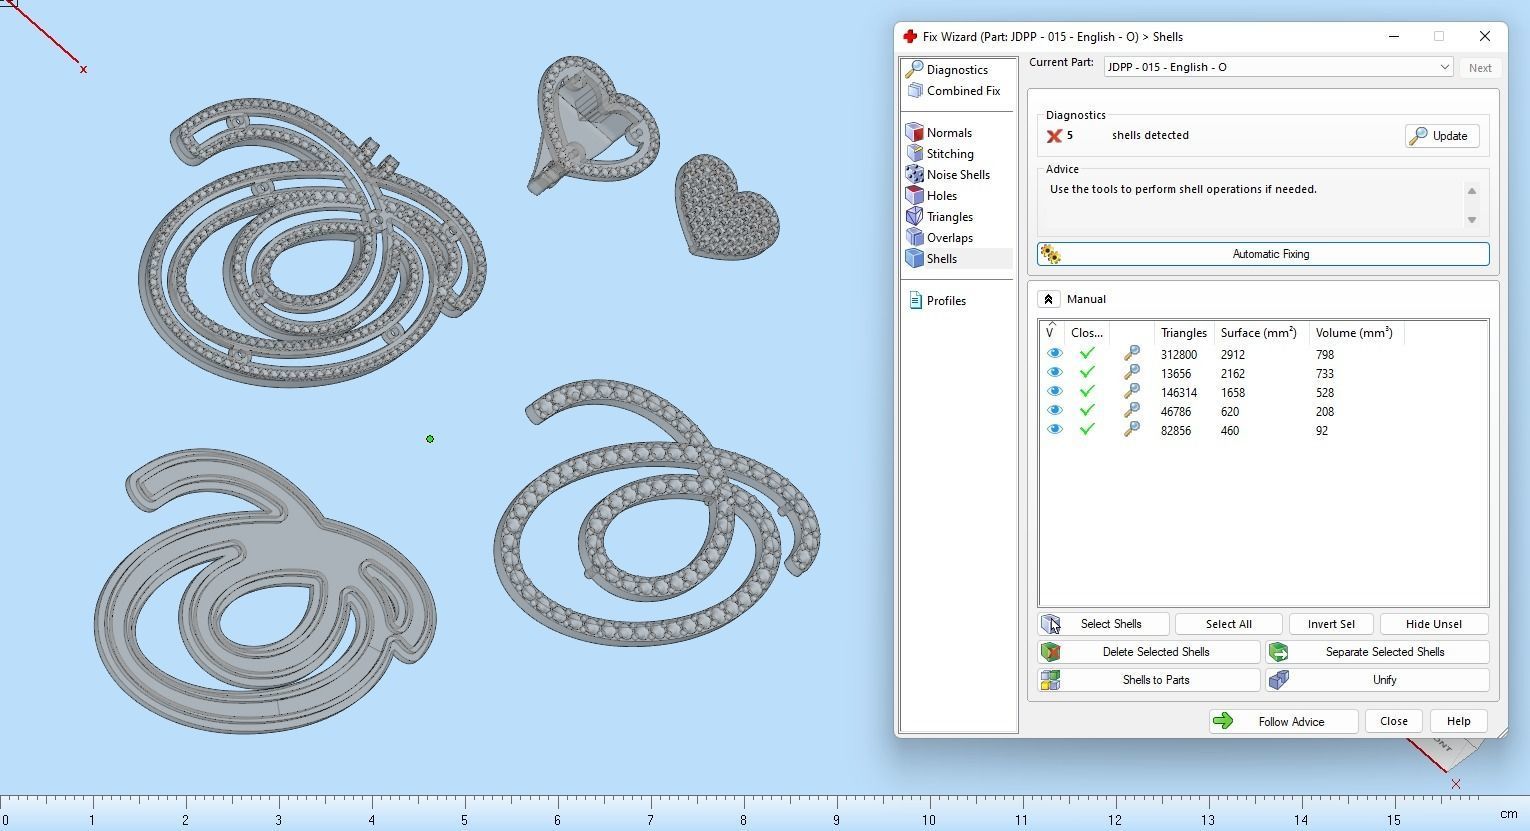Click the Holes icon in sidebar
This screenshot has height=831, width=1530.
[914, 195]
